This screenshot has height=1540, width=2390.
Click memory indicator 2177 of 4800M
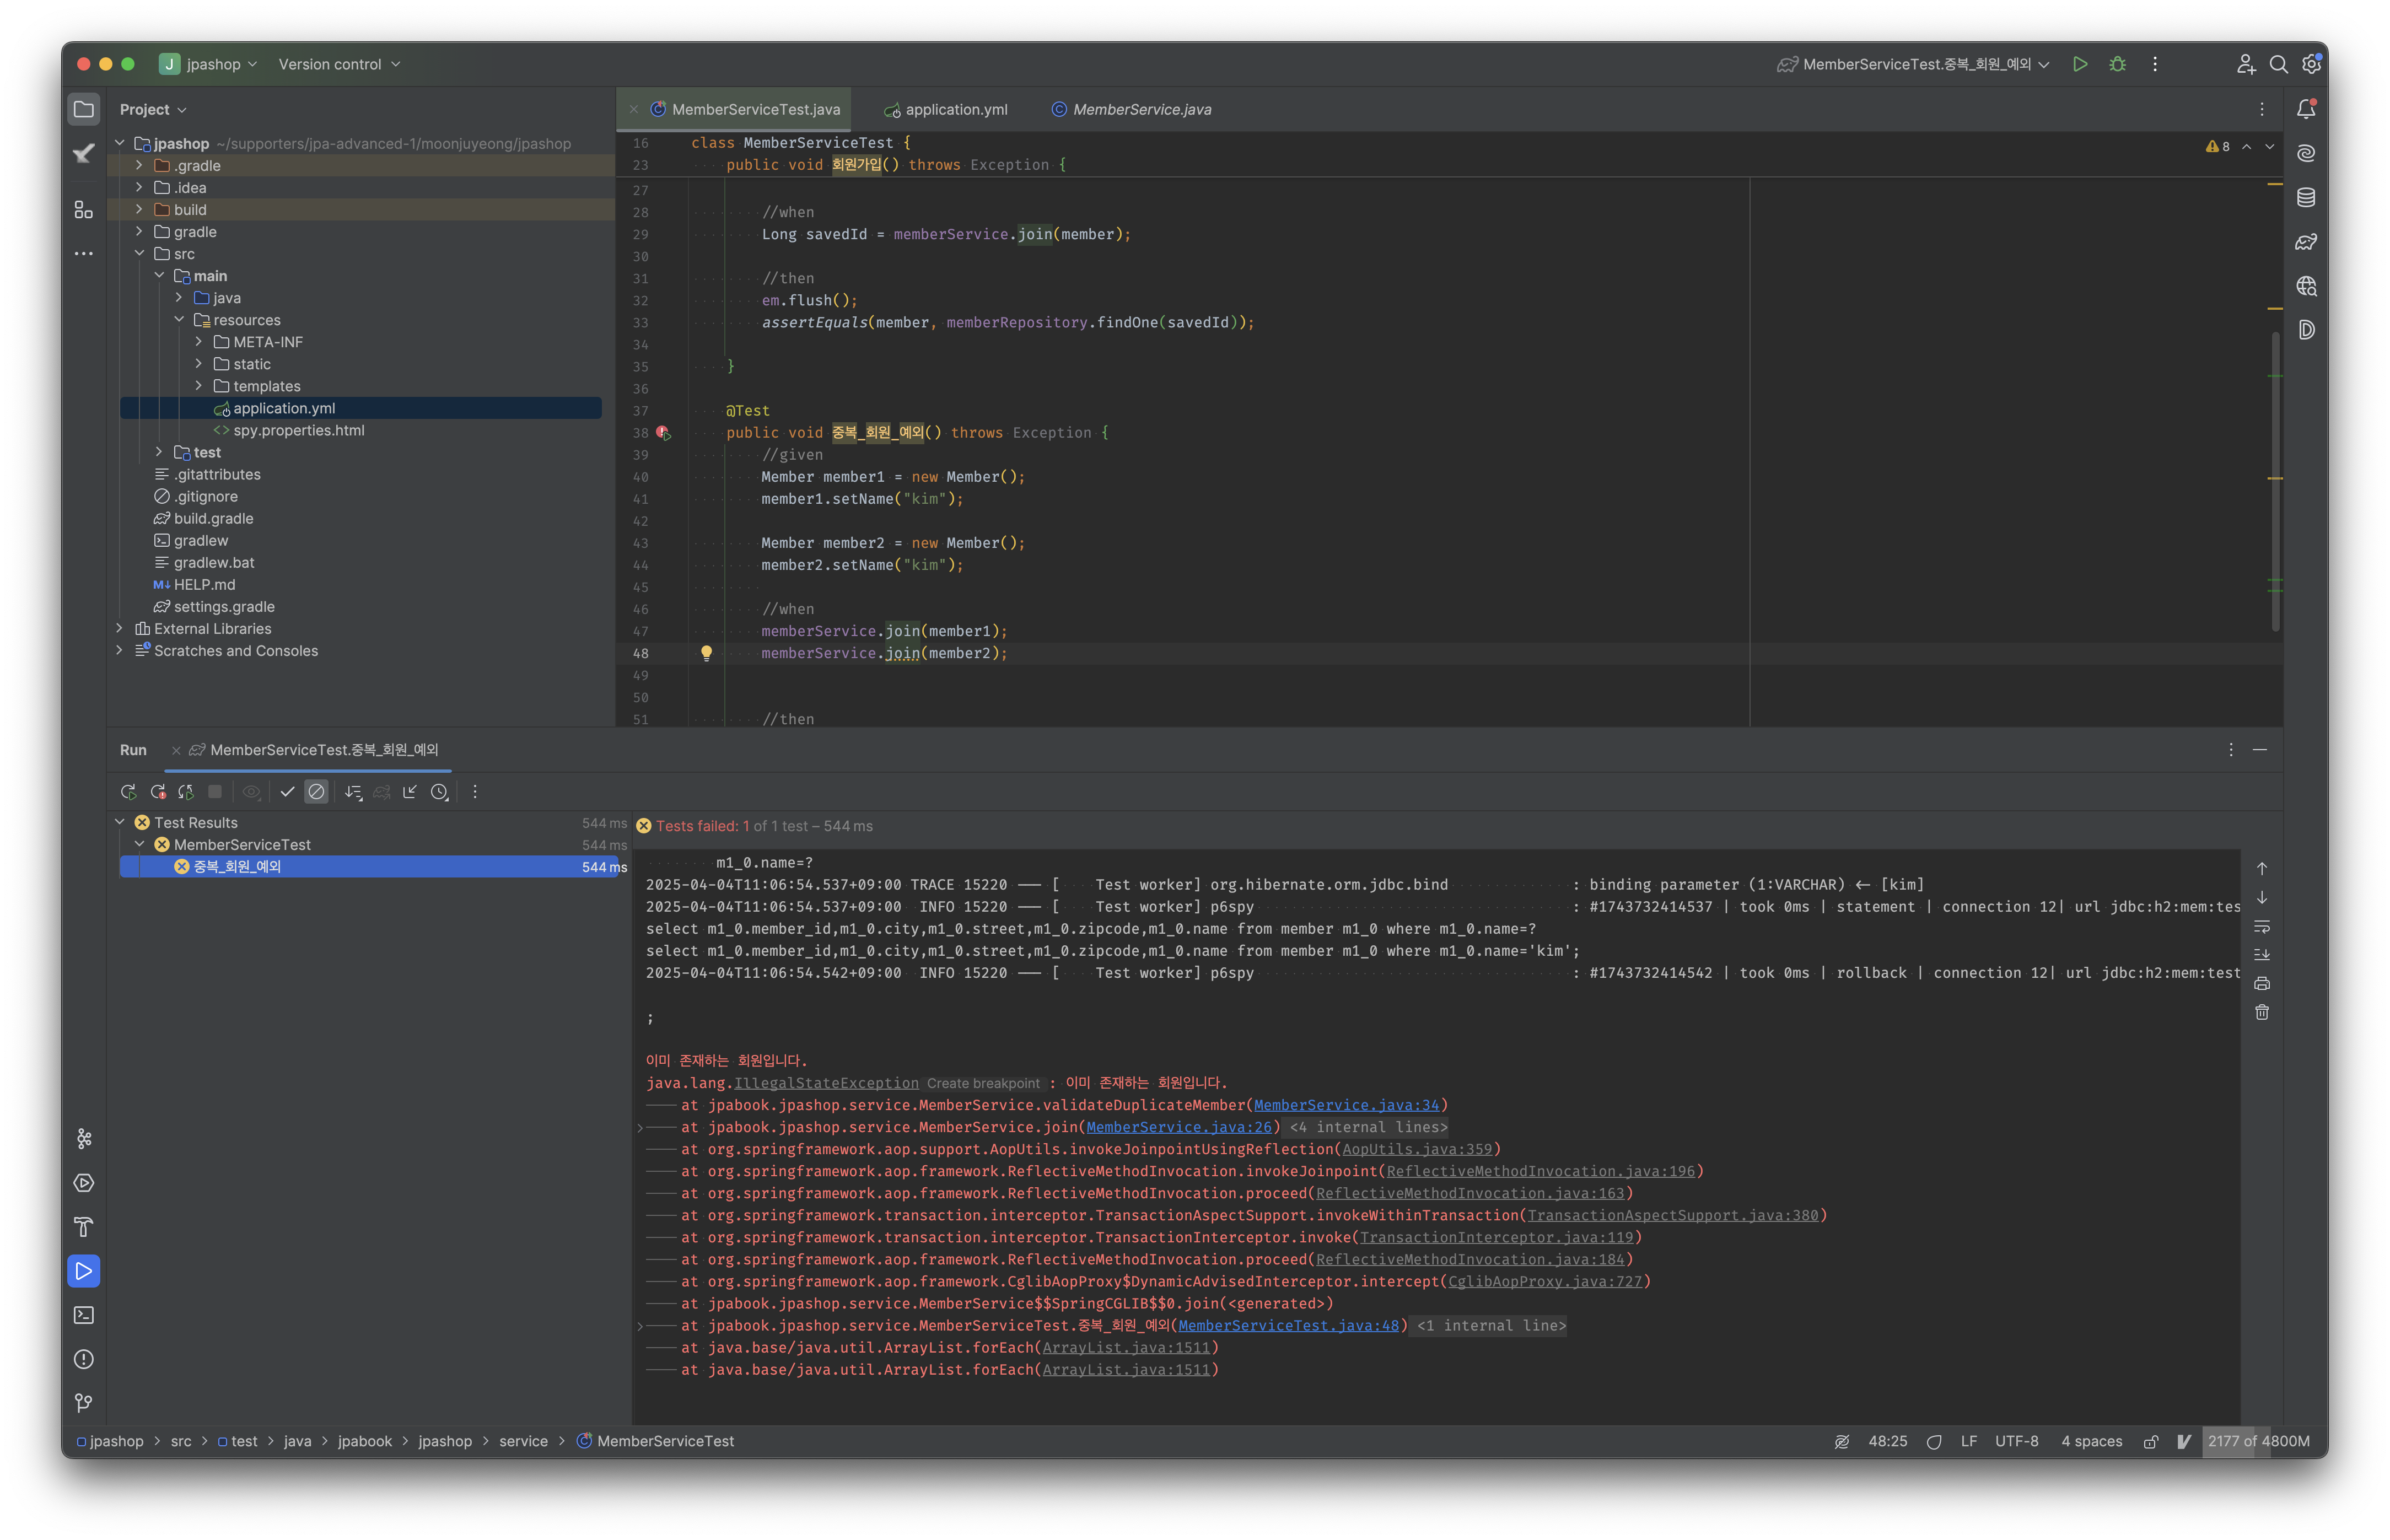point(2259,1441)
